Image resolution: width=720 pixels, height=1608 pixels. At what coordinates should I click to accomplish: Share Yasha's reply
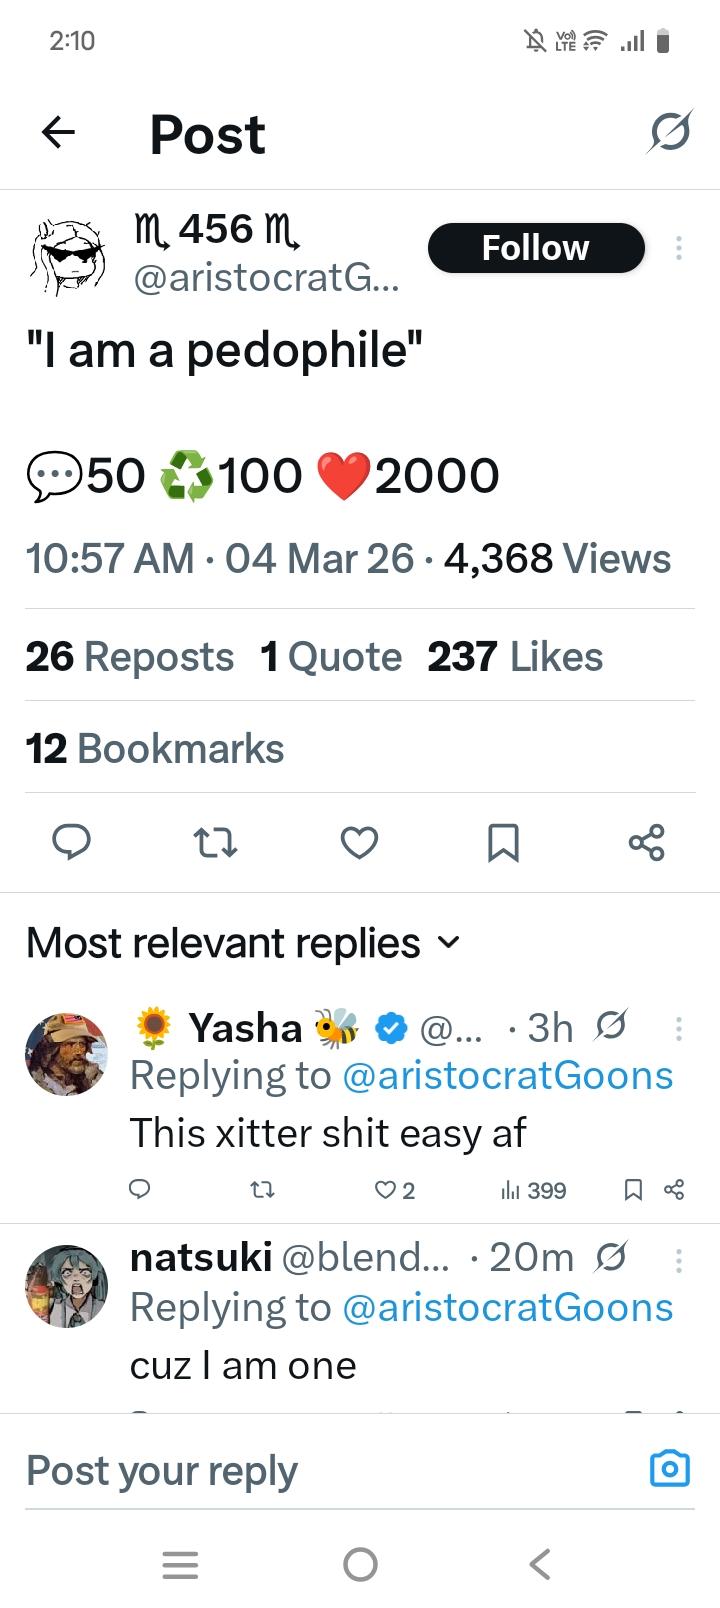[674, 1189]
